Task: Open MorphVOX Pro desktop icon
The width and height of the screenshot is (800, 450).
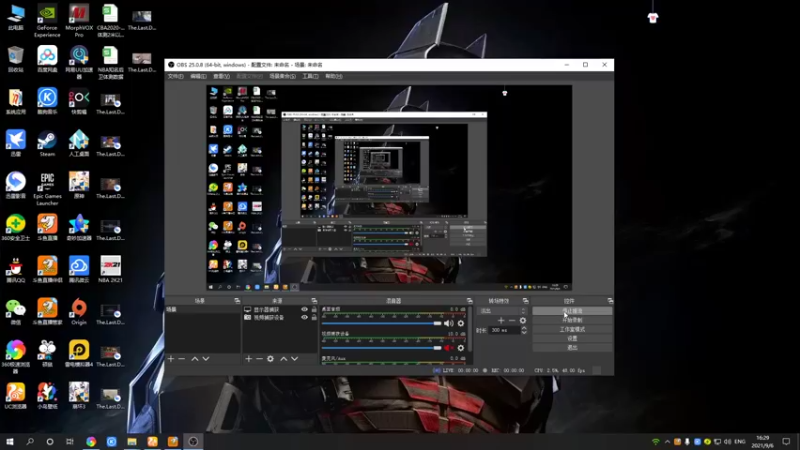Action: [79, 20]
